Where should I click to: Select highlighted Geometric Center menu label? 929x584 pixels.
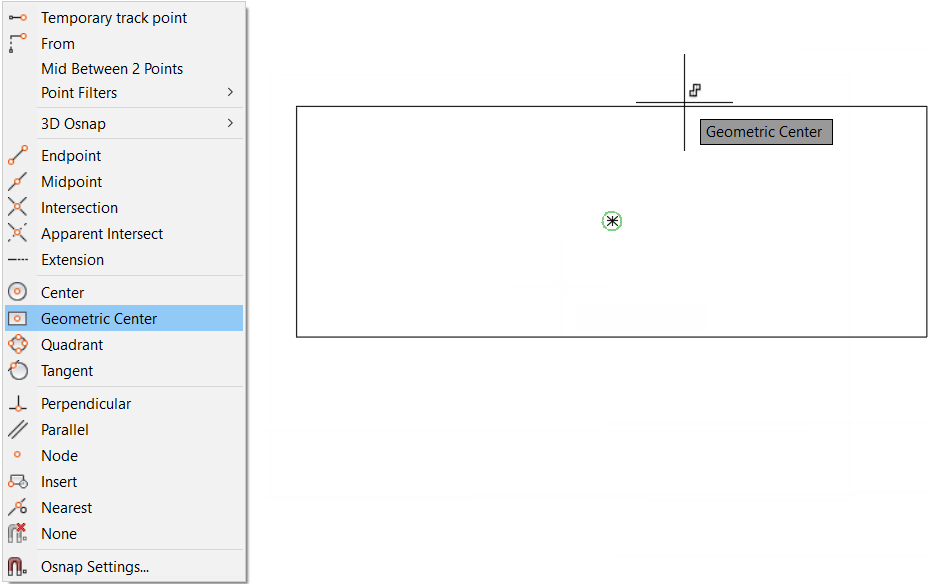[x=99, y=319]
